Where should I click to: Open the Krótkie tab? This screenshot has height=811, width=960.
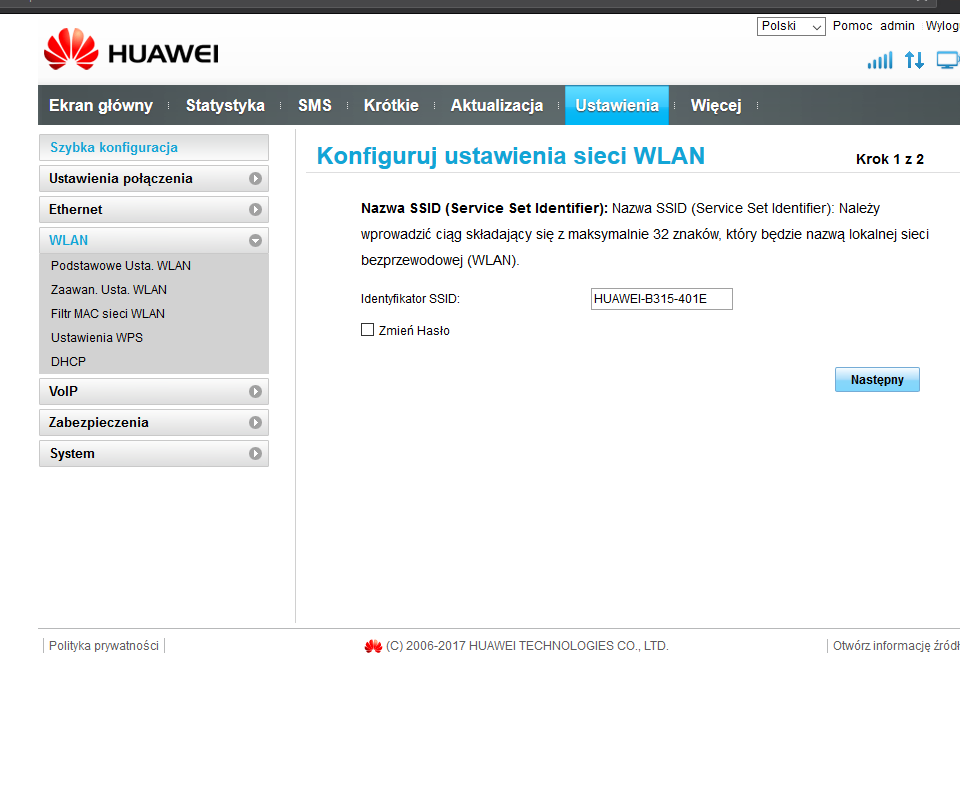[391, 105]
